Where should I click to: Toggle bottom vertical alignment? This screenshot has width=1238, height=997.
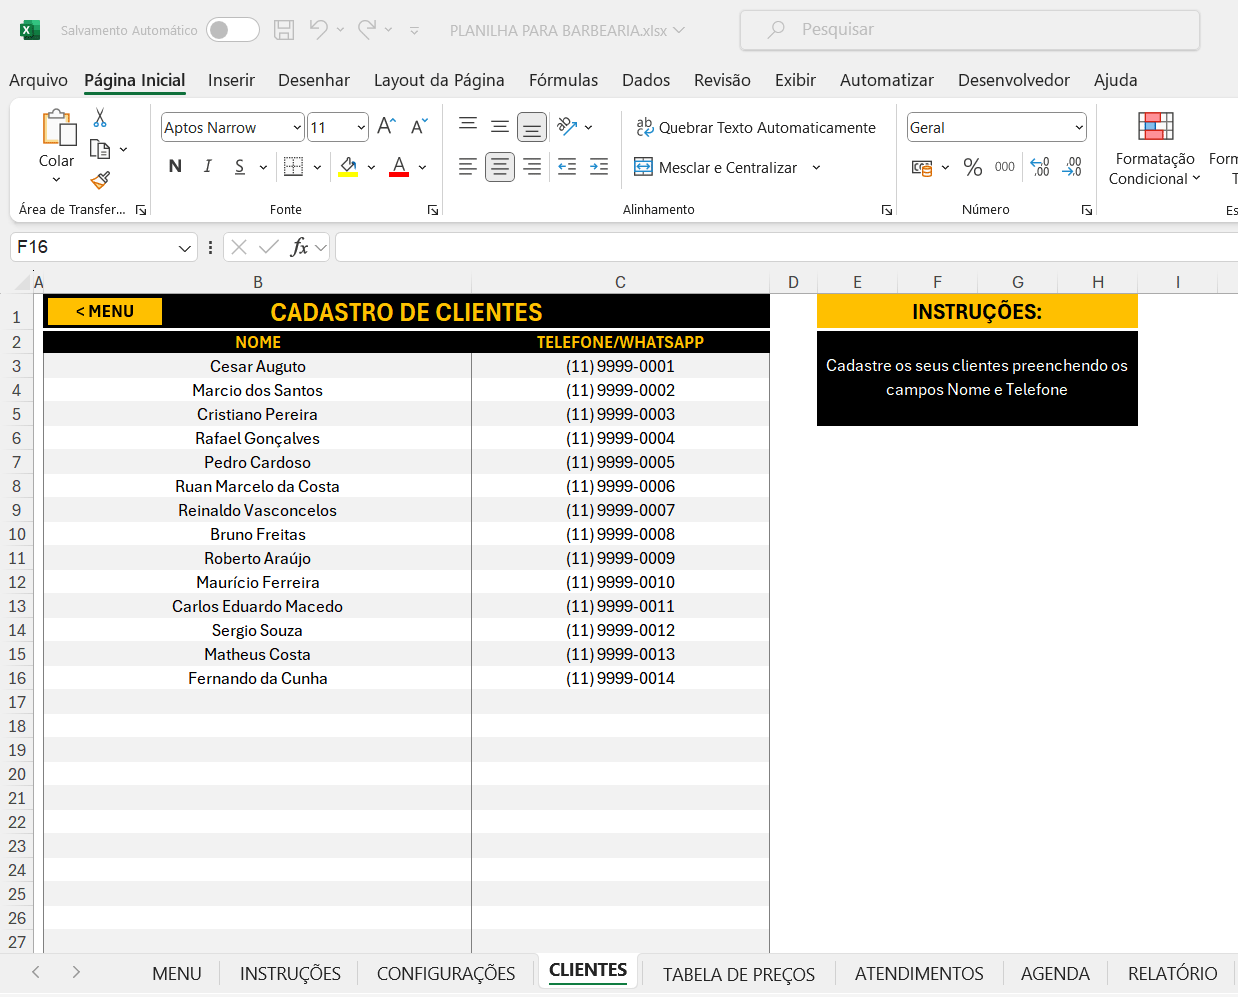pyautogui.click(x=532, y=127)
